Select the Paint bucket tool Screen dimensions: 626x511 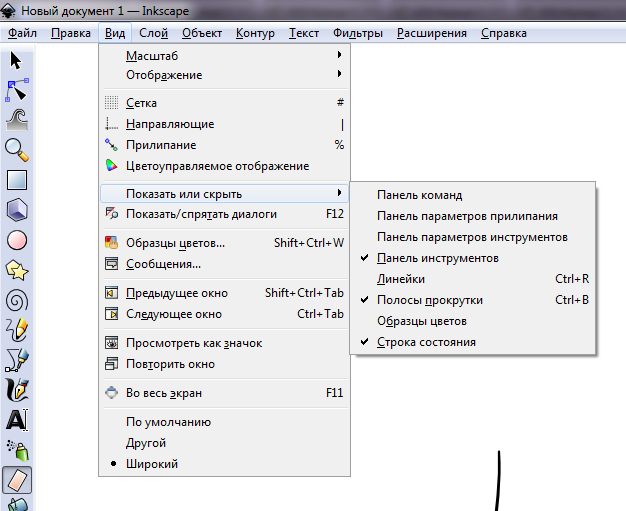(x=17, y=504)
